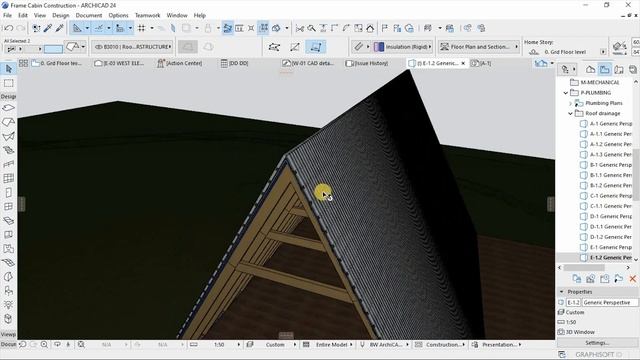Click the Pick Up Parameters eyedropper icon
This screenshot has height=360, width=640.
coord(48,28)
